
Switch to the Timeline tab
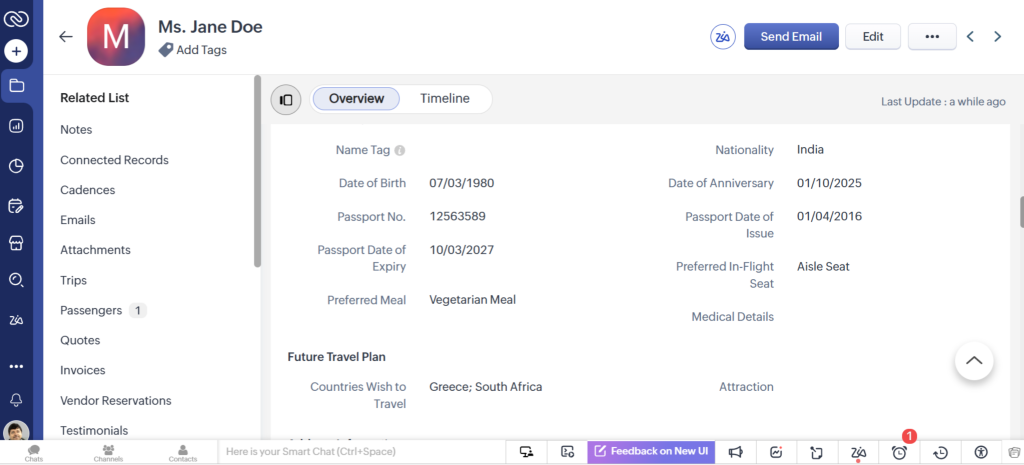tap(445, 98)
